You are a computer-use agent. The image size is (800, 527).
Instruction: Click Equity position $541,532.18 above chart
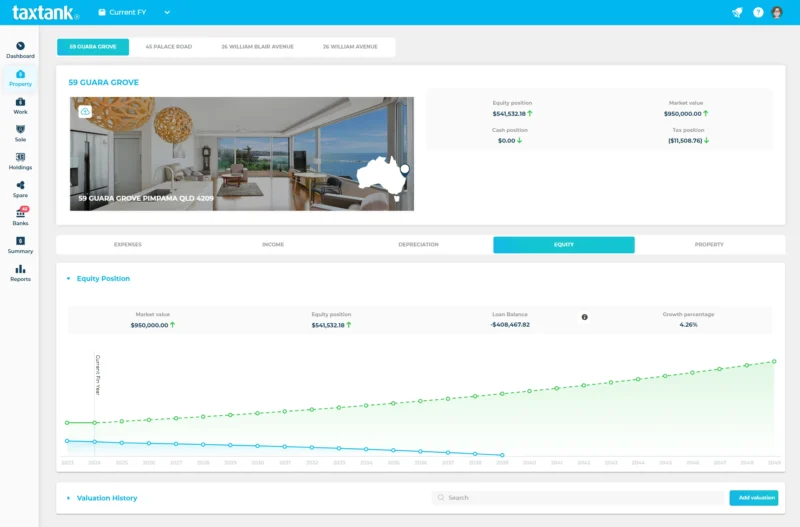(331, 325)
